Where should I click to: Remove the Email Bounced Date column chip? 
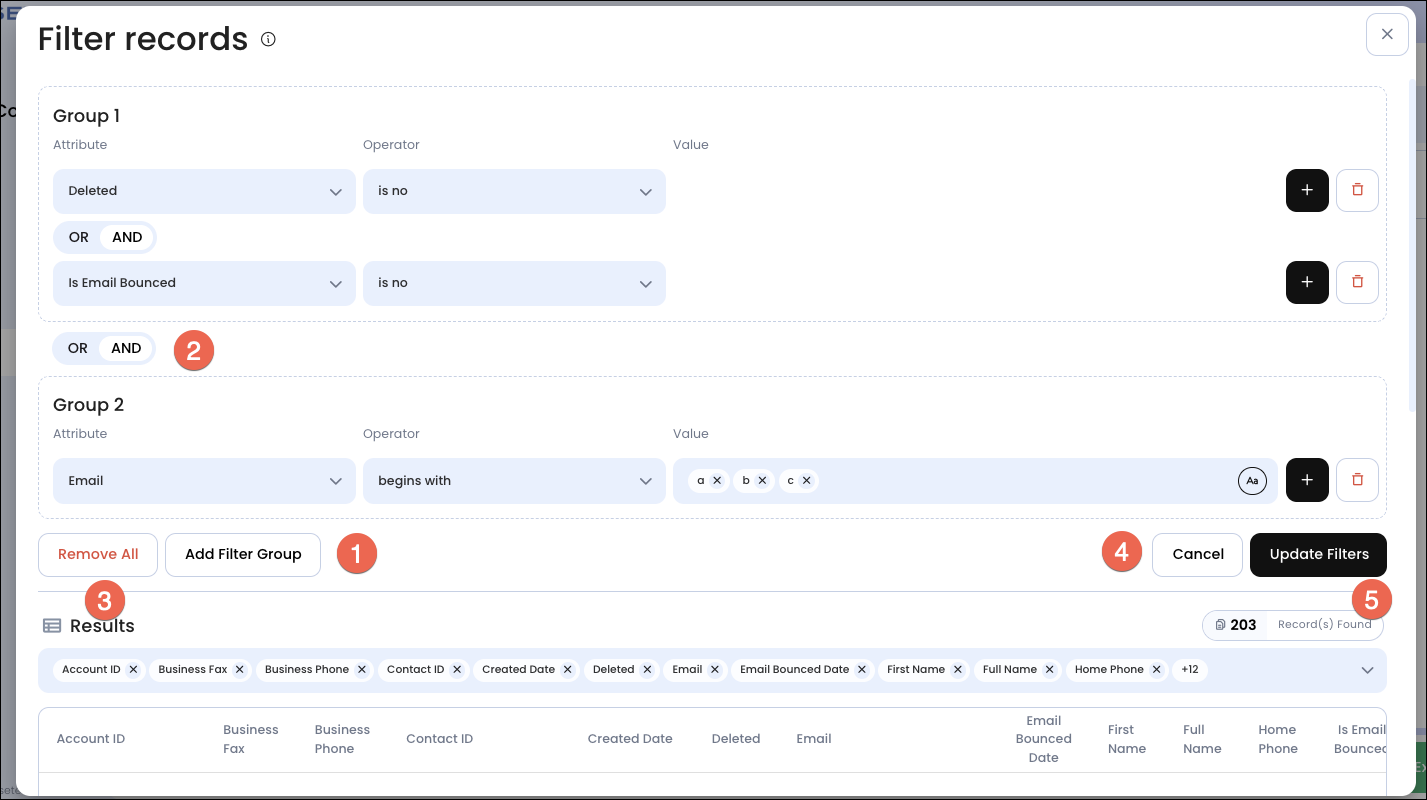click(x=862, y=670)
